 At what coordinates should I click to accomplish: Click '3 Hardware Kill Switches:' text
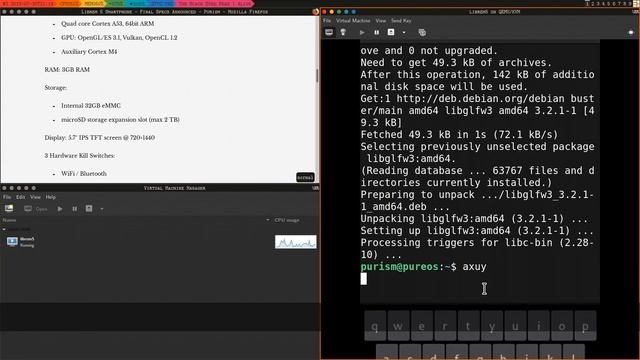(x=80, y=156)
